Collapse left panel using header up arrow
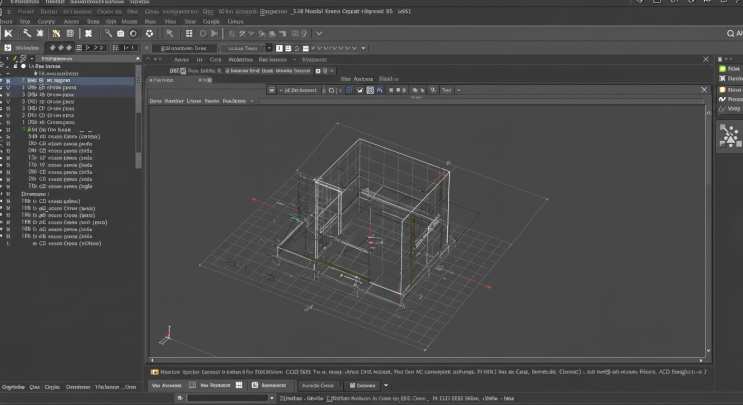The height and width of the screenshot is (405, 743). (138, 59)
